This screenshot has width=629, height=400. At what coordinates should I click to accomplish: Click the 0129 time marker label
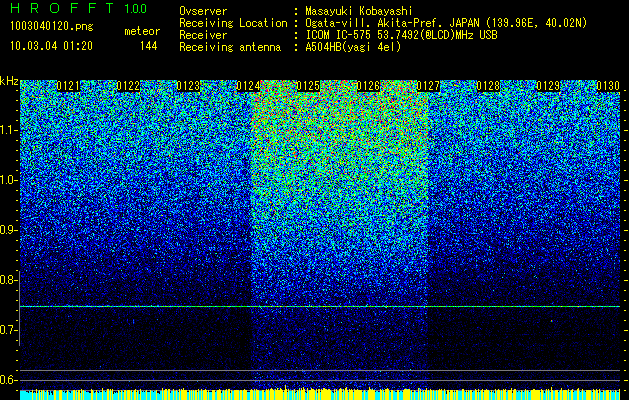548,86
